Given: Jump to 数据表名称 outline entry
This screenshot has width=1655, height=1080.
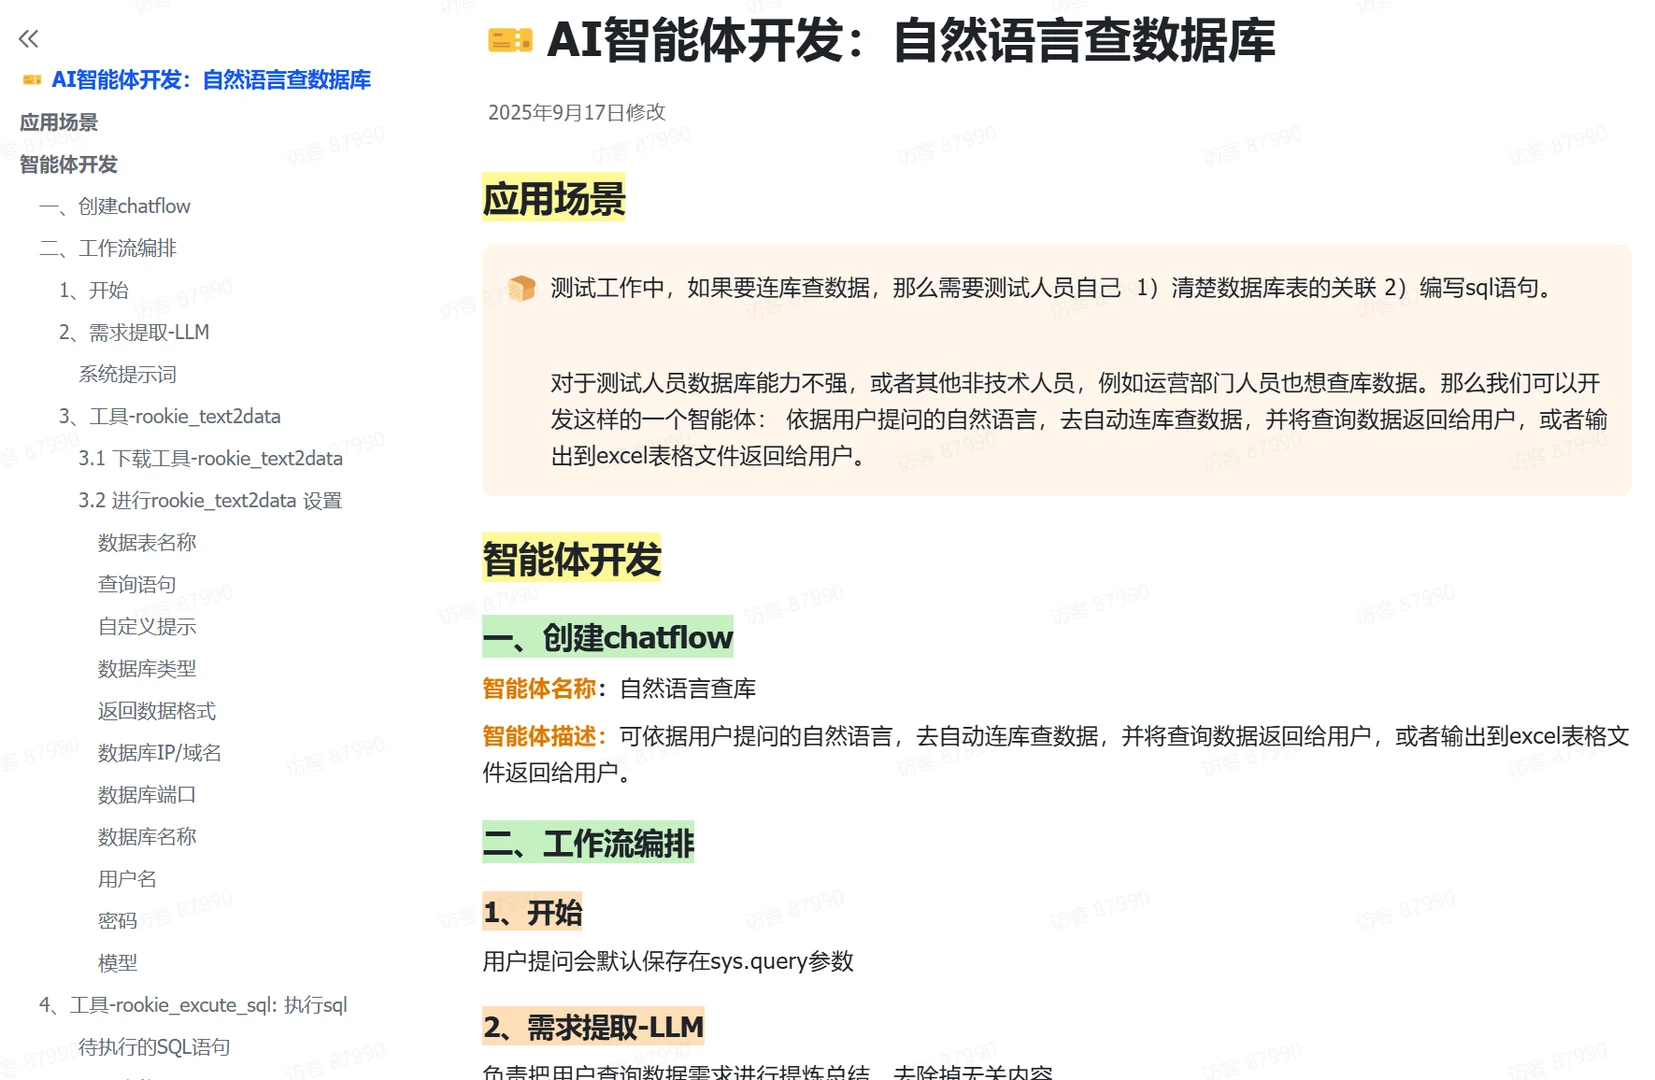Looking at the screenshot, I should pos(147,542).
